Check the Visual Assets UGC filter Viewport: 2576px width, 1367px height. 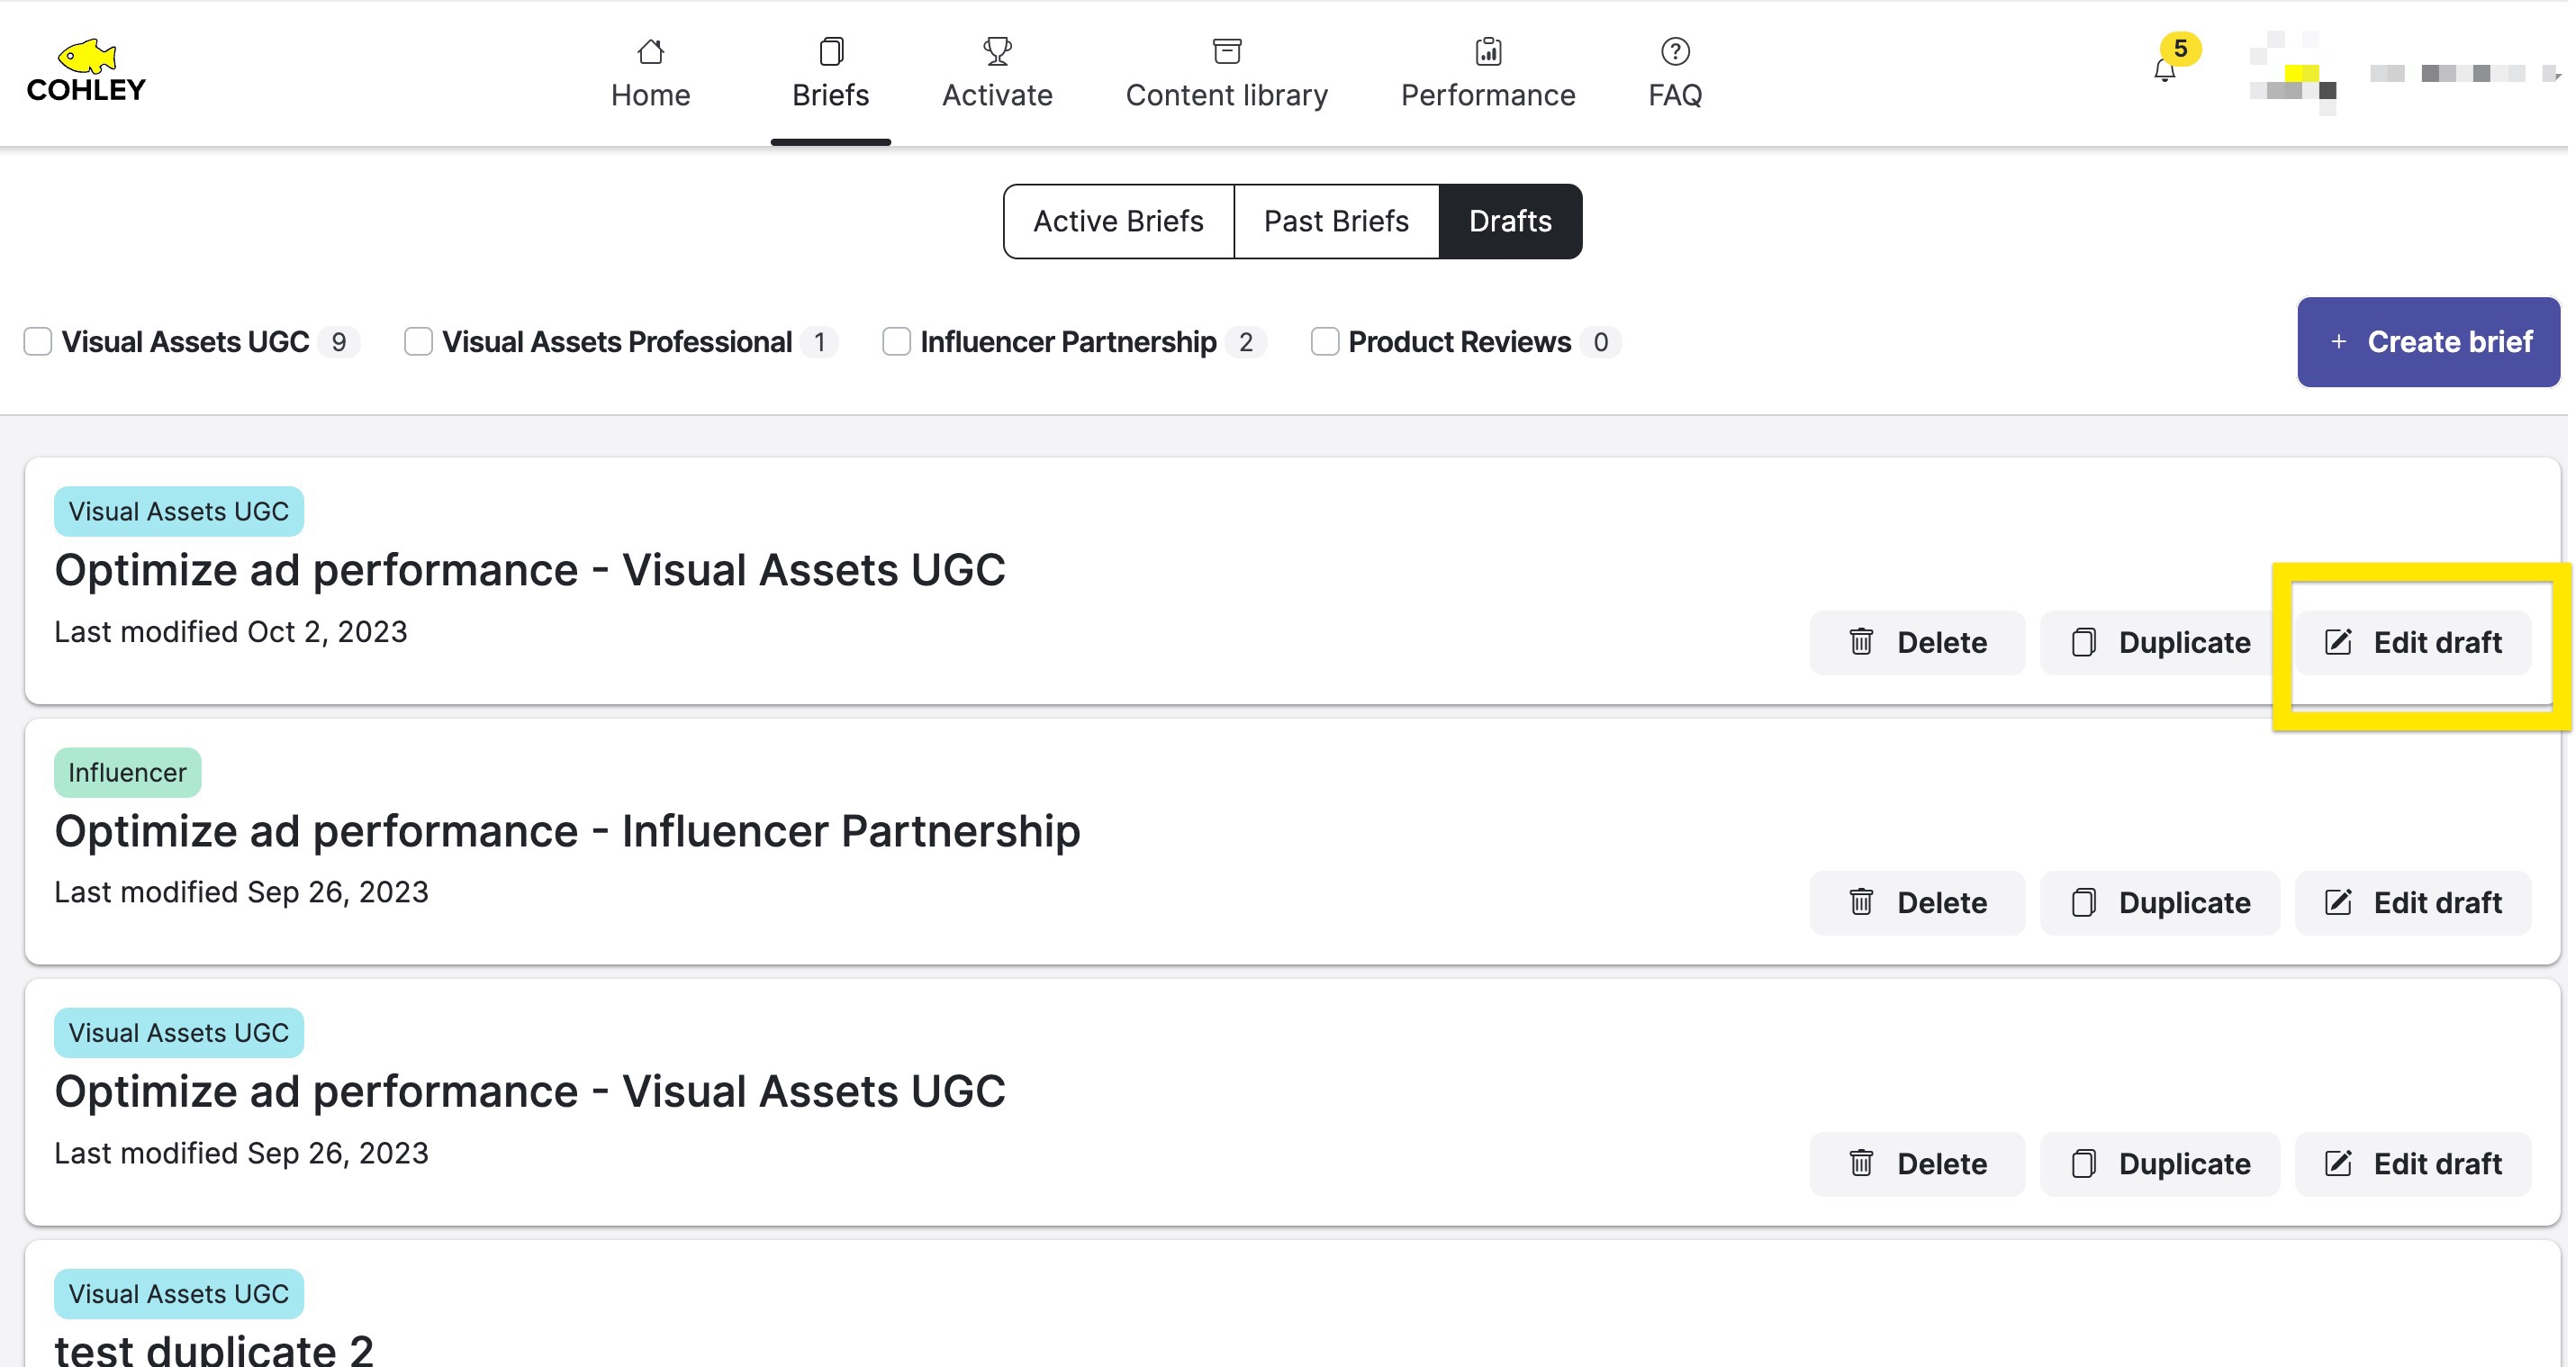pos(38,342)
